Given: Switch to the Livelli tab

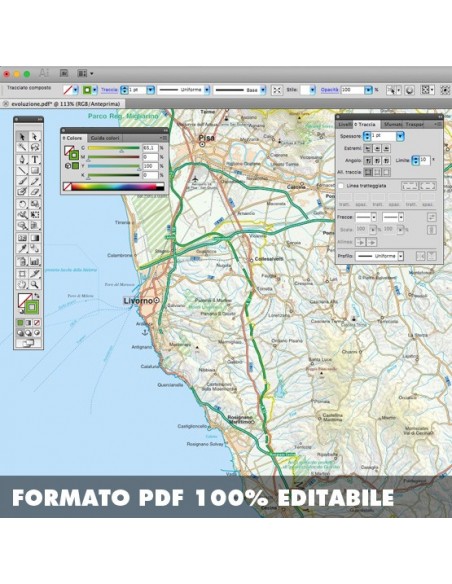Looking at the screenshot, I should (345, 124).
